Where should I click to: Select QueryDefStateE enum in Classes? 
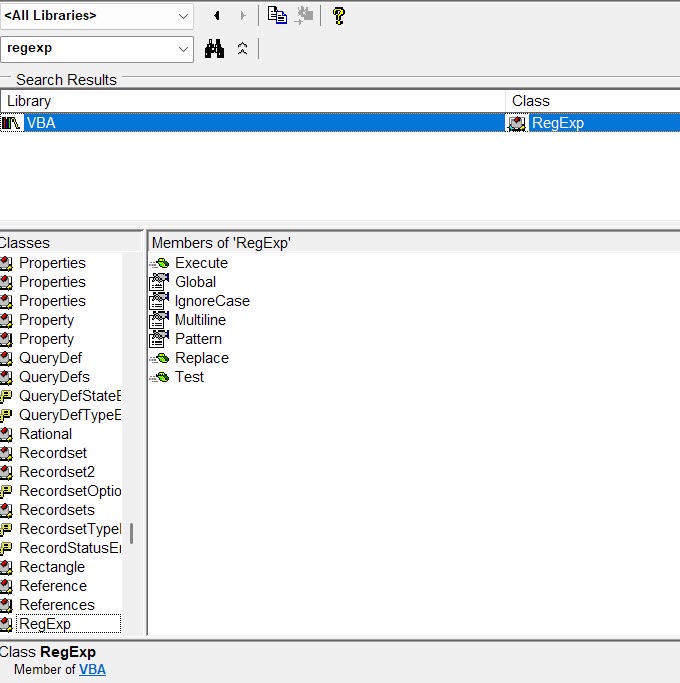(x=70, y=396)
